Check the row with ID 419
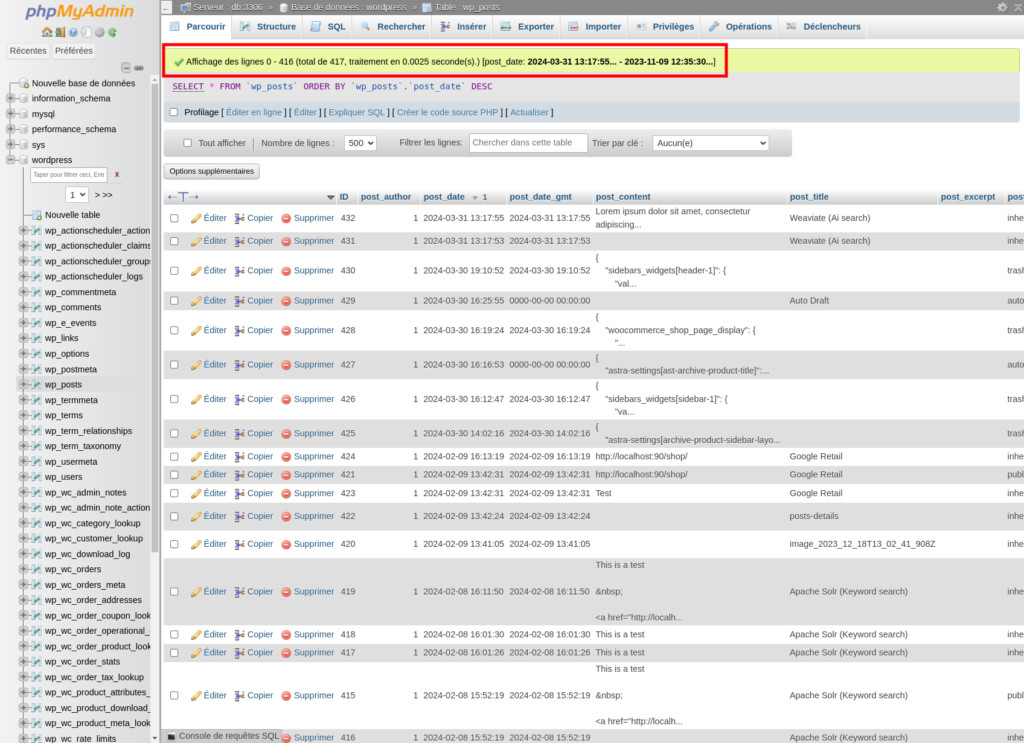 click(x=174, y=592)
